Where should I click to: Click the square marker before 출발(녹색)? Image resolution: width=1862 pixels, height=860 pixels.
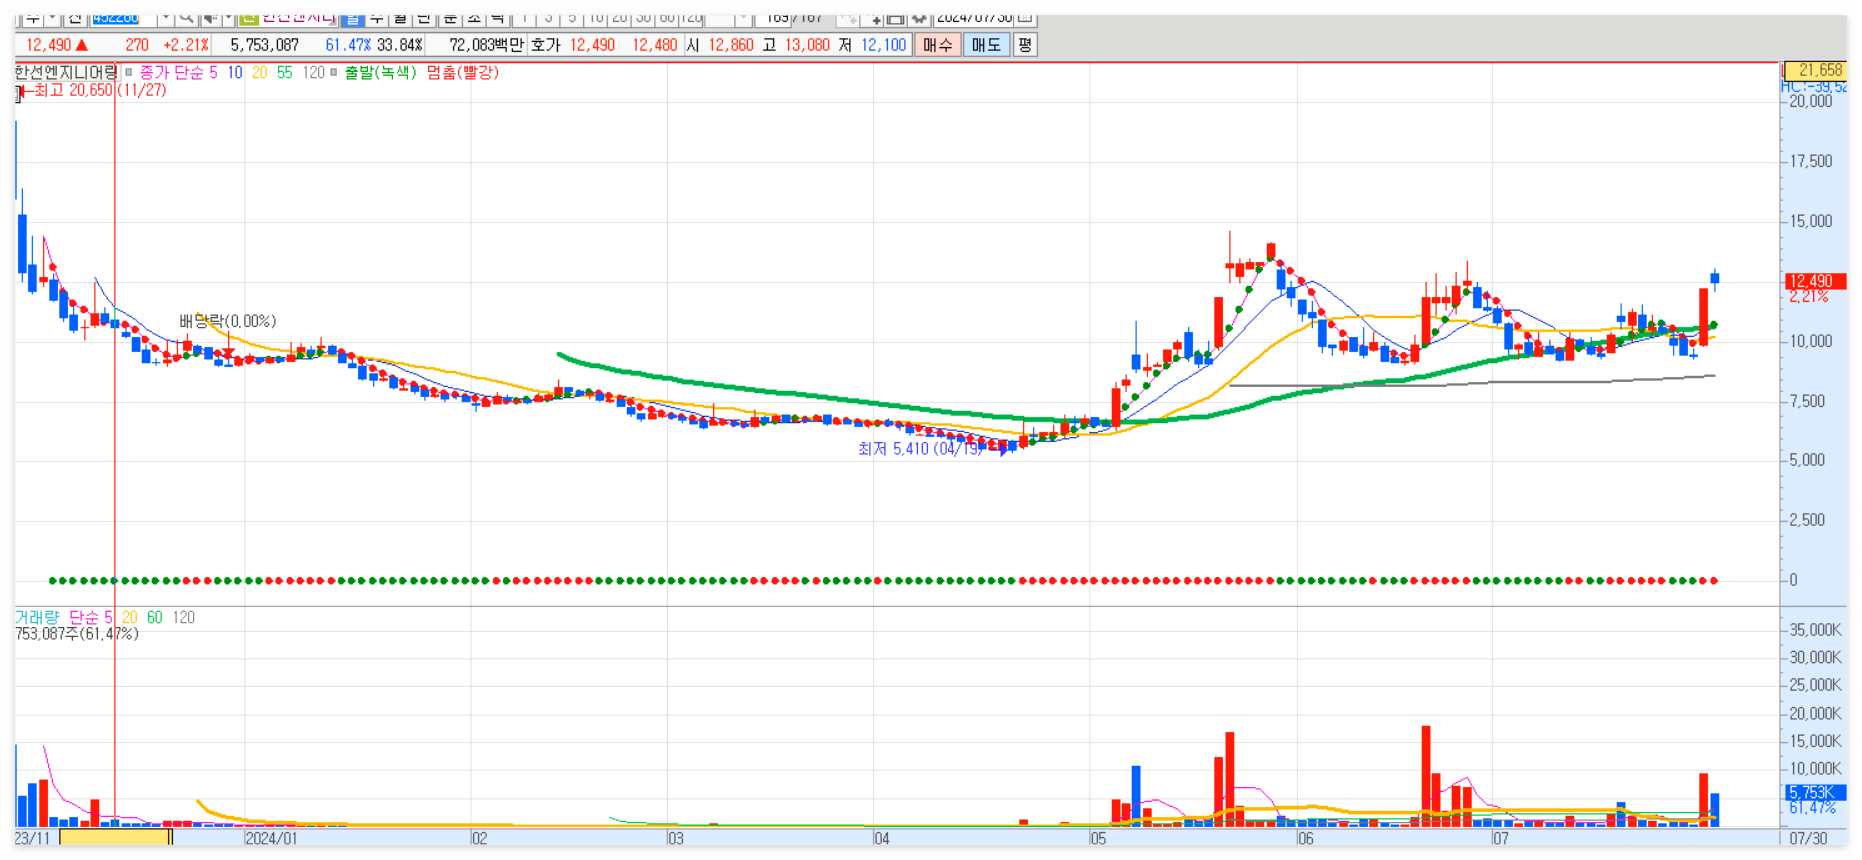point(334,72)
